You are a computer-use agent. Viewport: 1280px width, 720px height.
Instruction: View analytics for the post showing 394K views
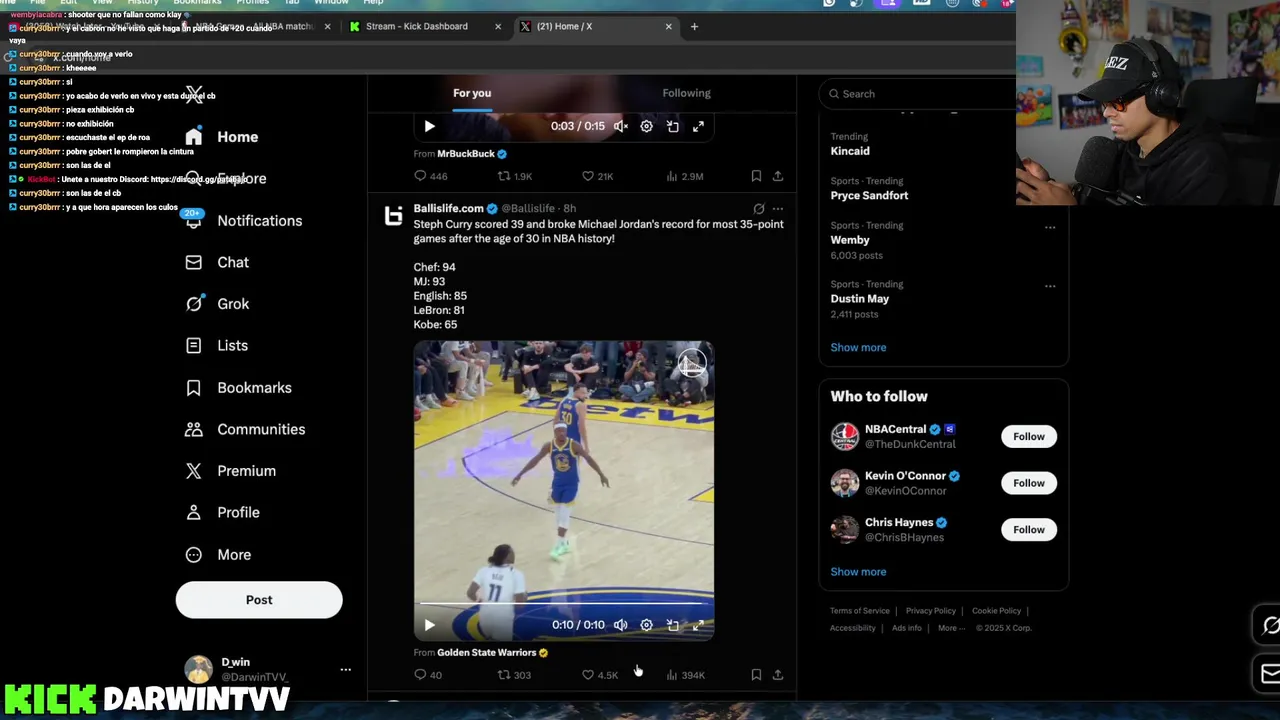[x=686, y=675]
